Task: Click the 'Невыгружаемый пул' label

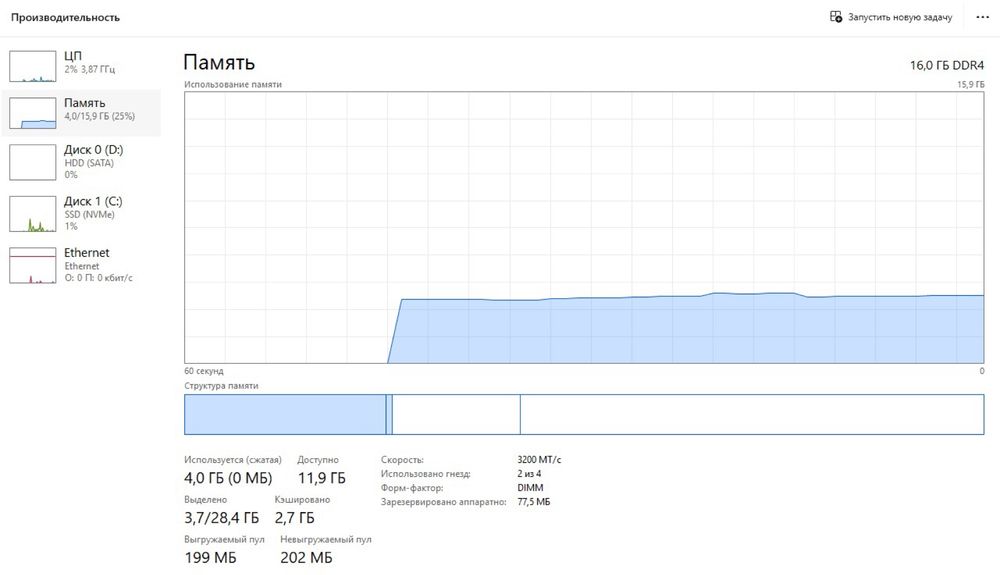Action: point(325,539)
